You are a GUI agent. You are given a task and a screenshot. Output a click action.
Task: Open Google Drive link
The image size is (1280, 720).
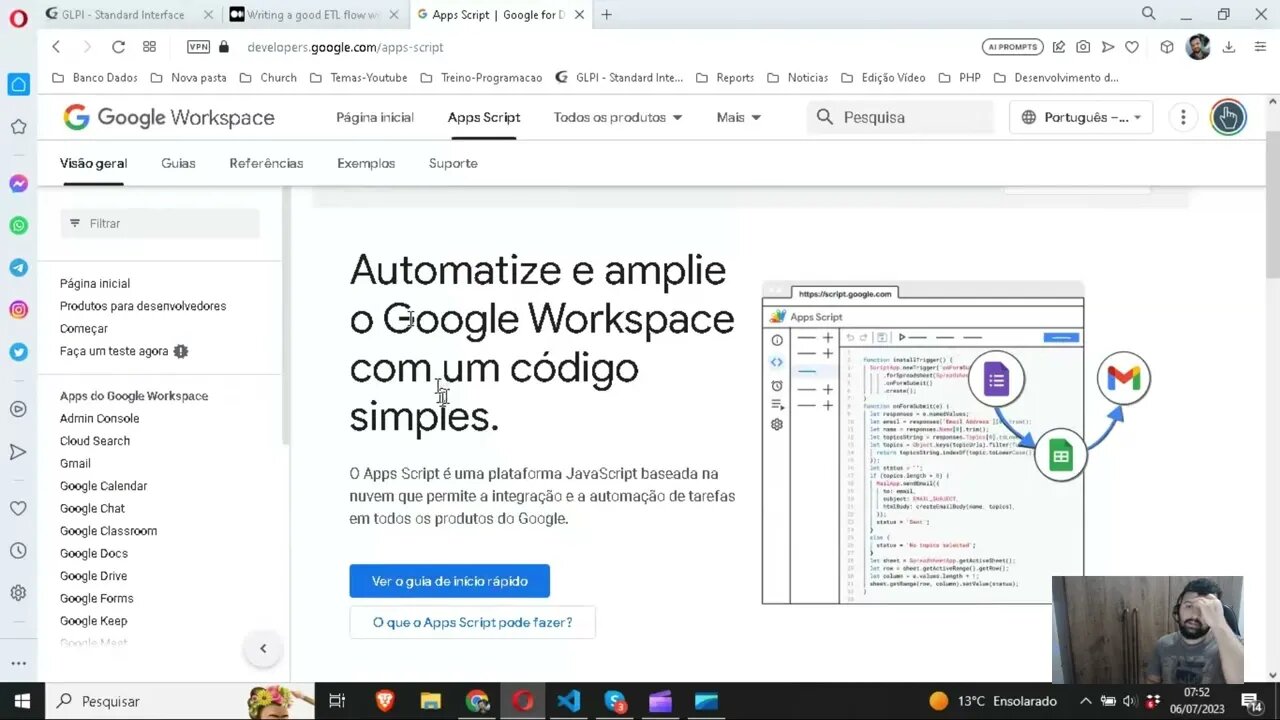[x=93, y=576]
